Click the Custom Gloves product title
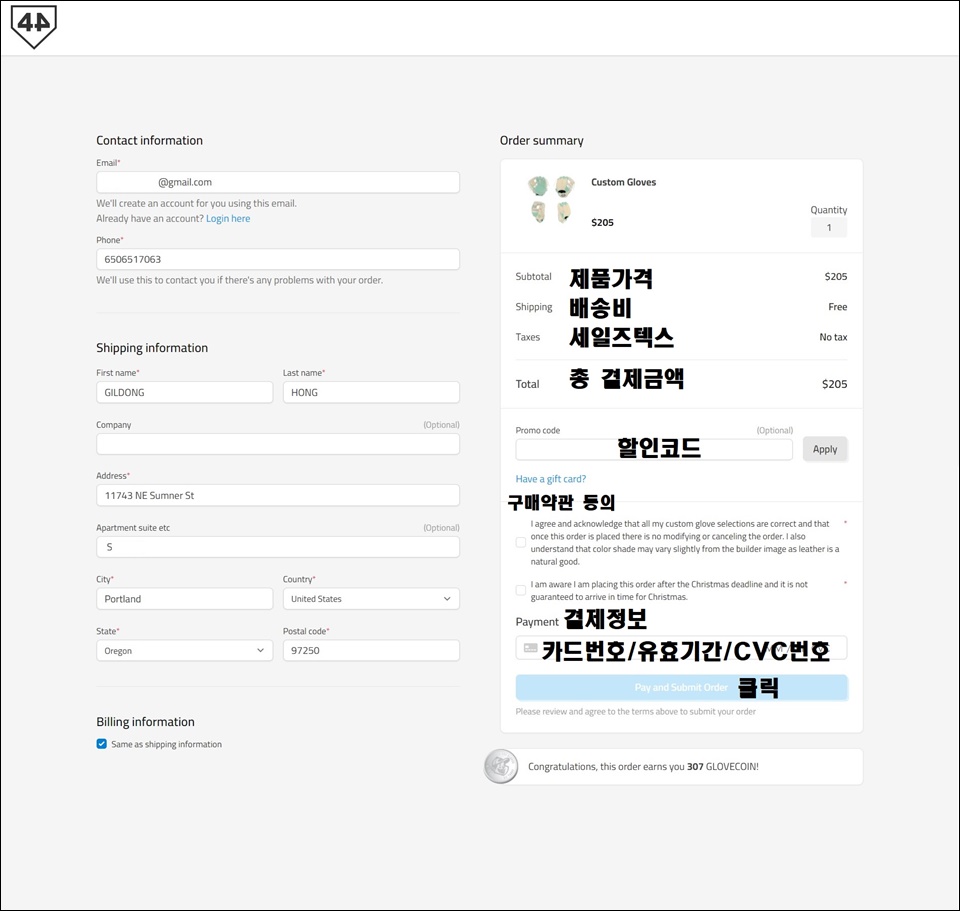 click(623, 182)
